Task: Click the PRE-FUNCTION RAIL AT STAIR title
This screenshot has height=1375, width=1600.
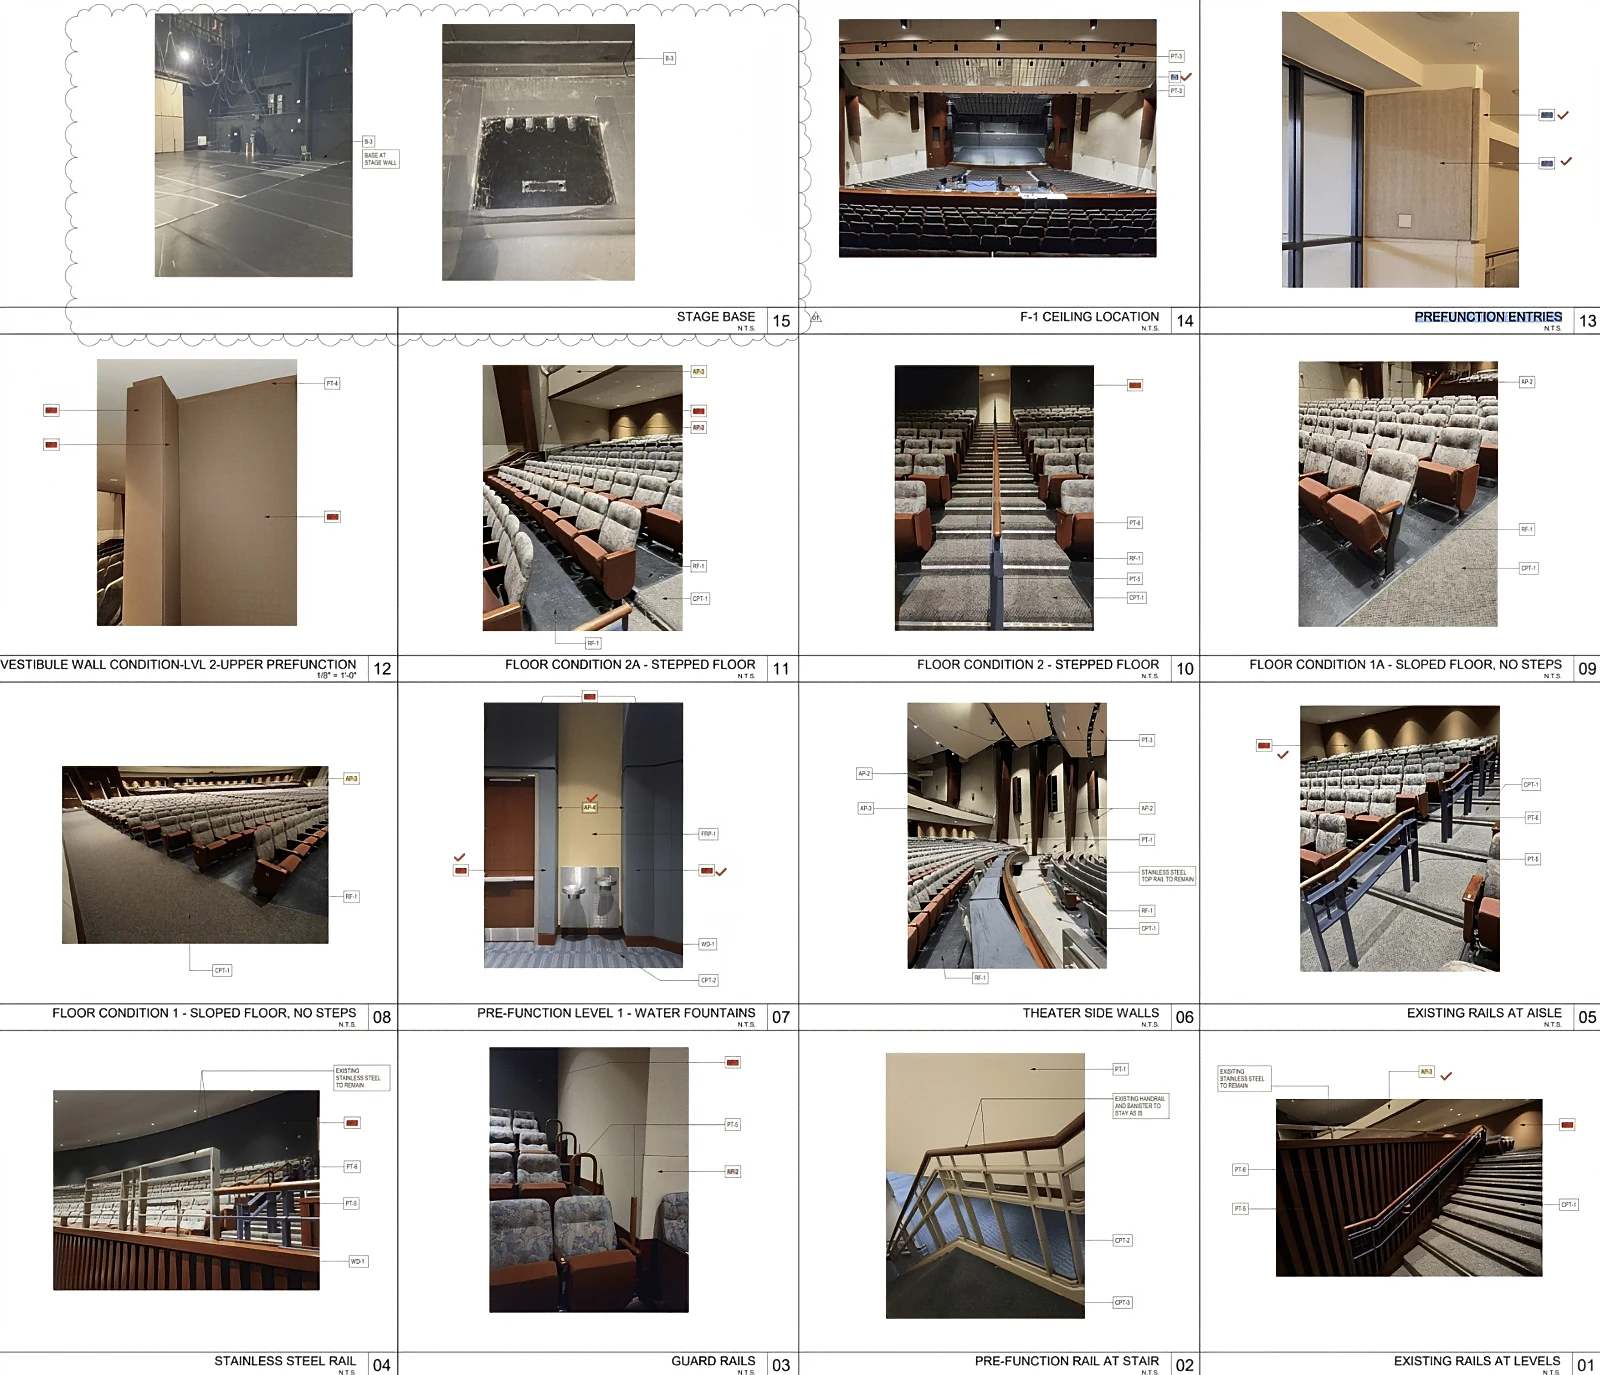Action: click(1067, 1361)
